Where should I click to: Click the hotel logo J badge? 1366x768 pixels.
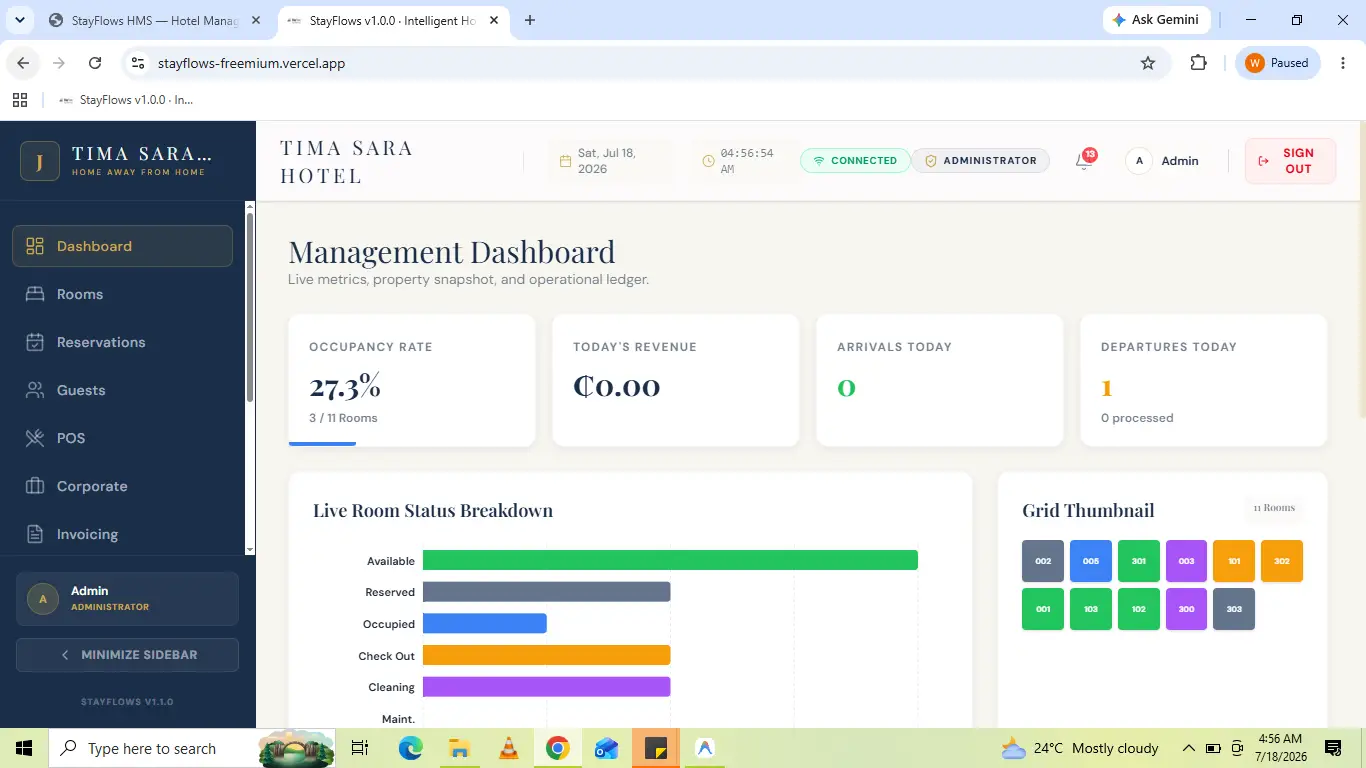[40, 161]
